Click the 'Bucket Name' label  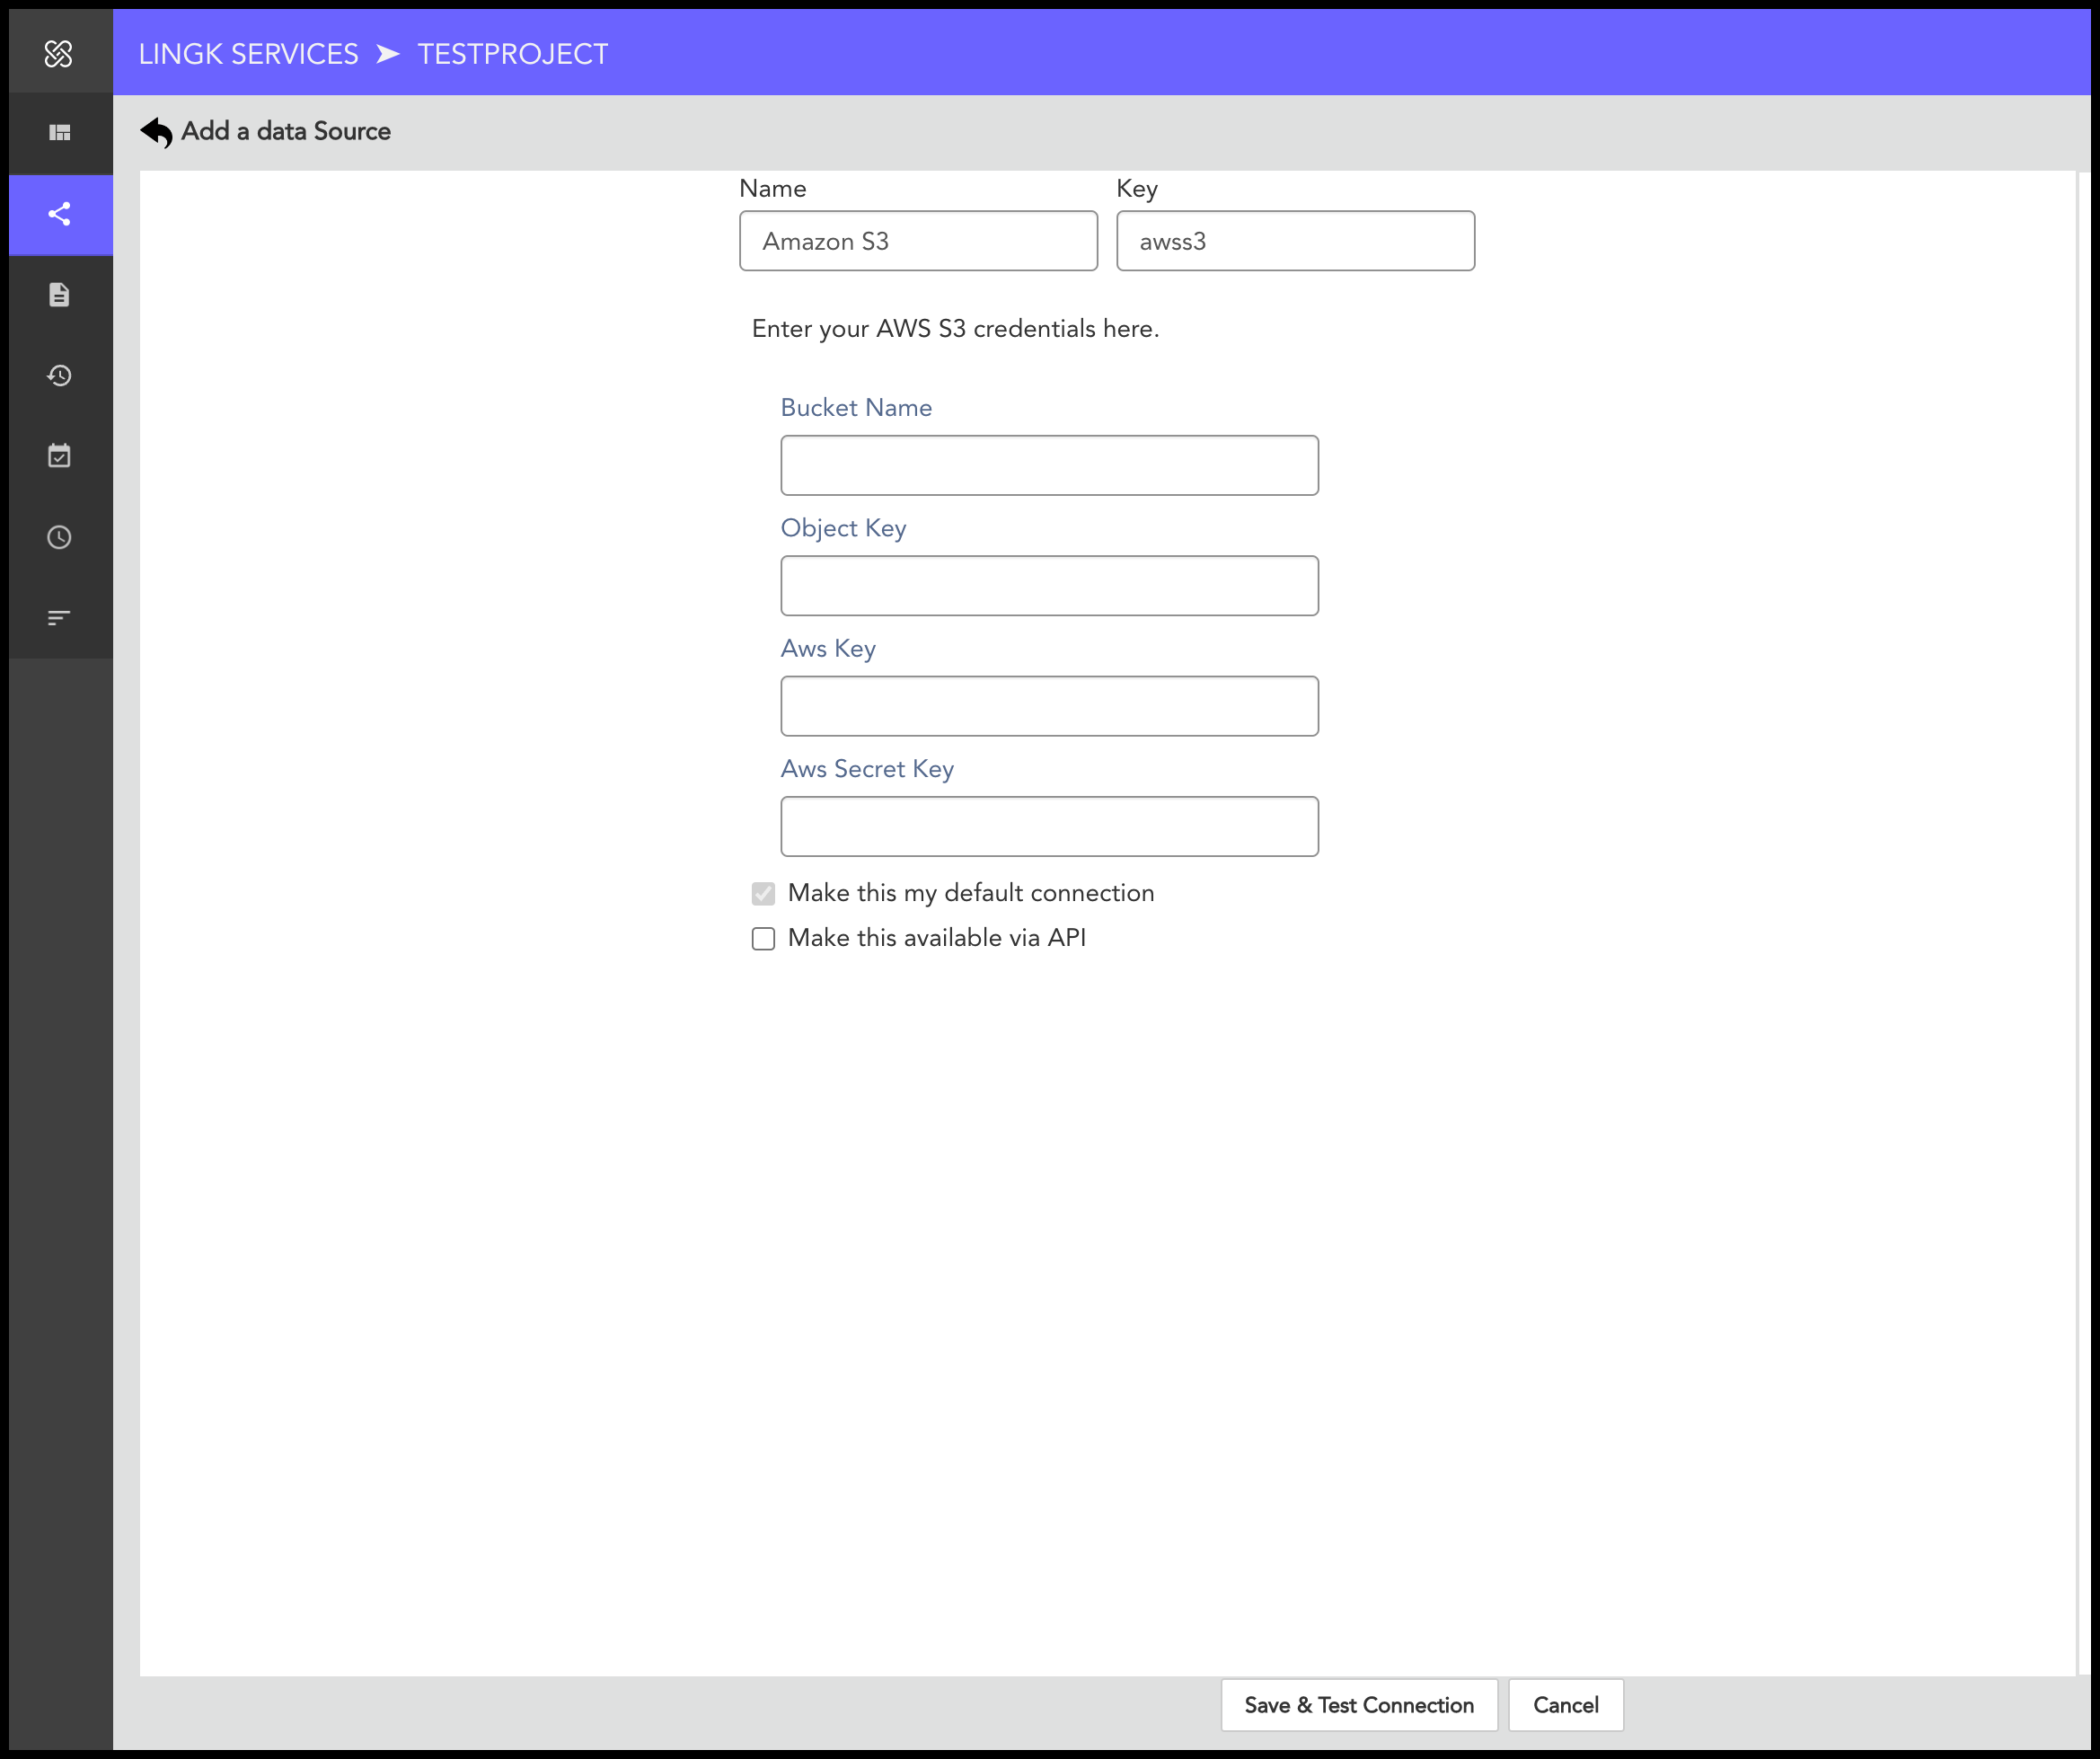(856, 408)
